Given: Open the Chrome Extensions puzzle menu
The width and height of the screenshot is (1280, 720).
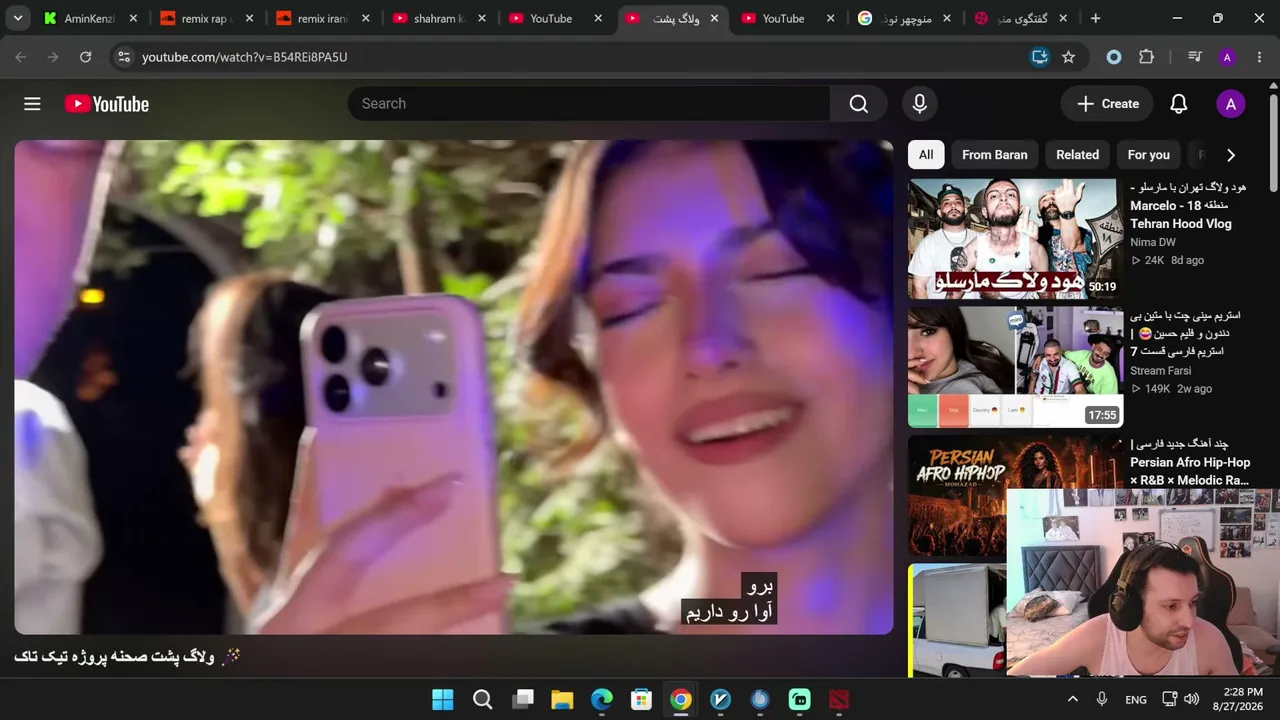Looking at the screenshot, I should 1146,57.
